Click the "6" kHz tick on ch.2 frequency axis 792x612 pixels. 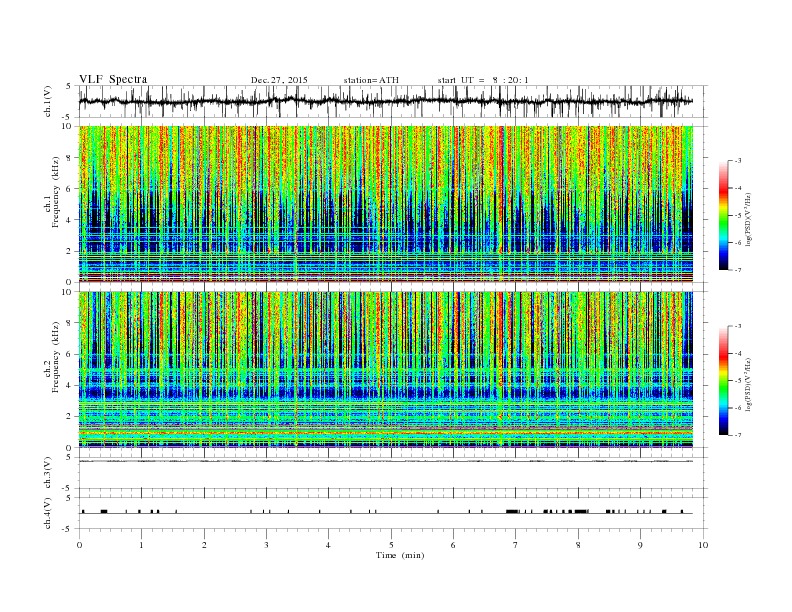pyautogui.click(x=70, y=354)
